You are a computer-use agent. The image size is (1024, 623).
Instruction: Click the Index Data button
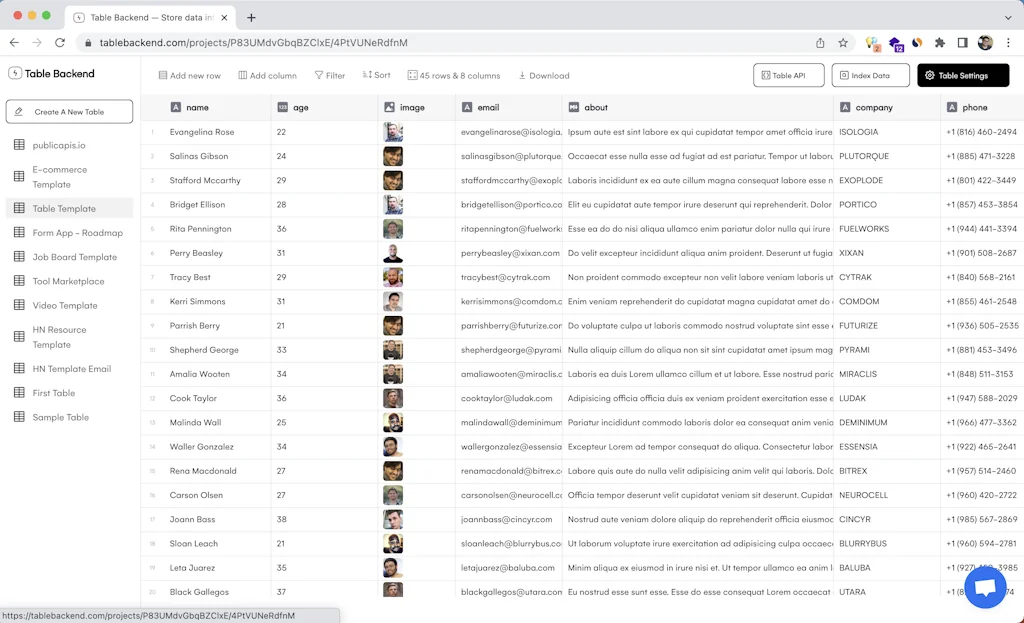coord(869,75)
